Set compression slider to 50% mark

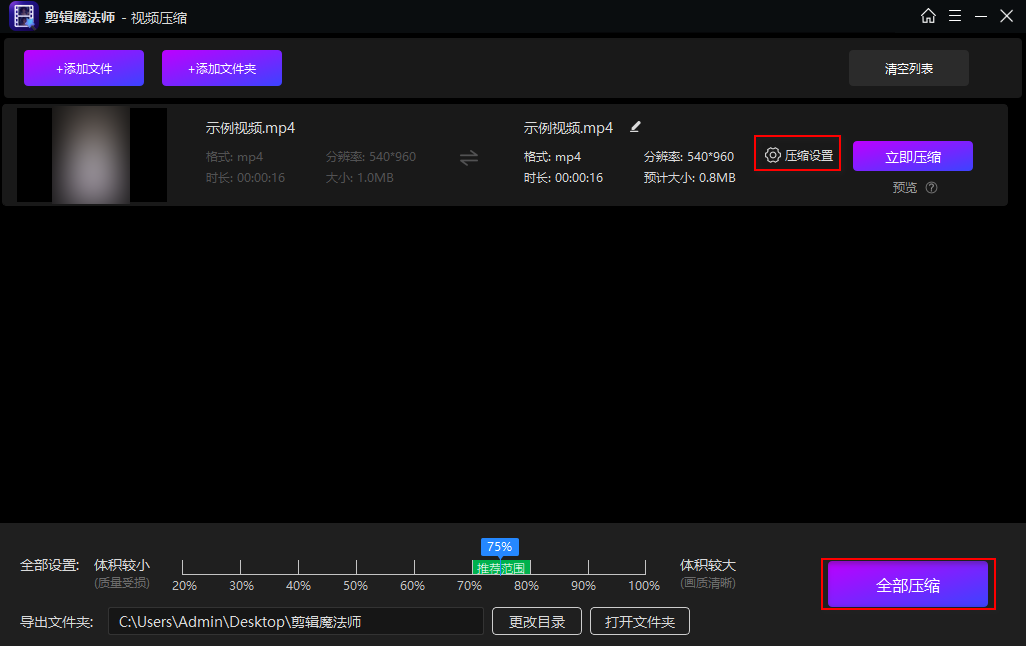coord(356,567)
